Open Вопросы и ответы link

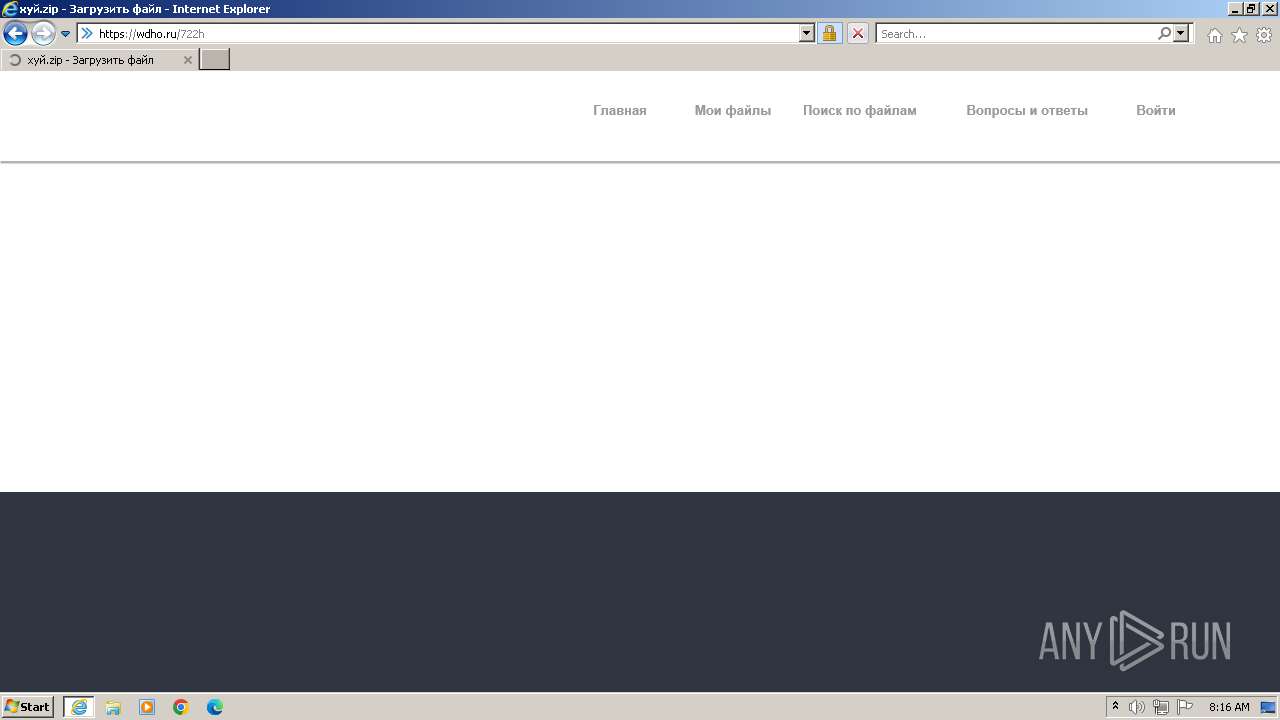1027,111
